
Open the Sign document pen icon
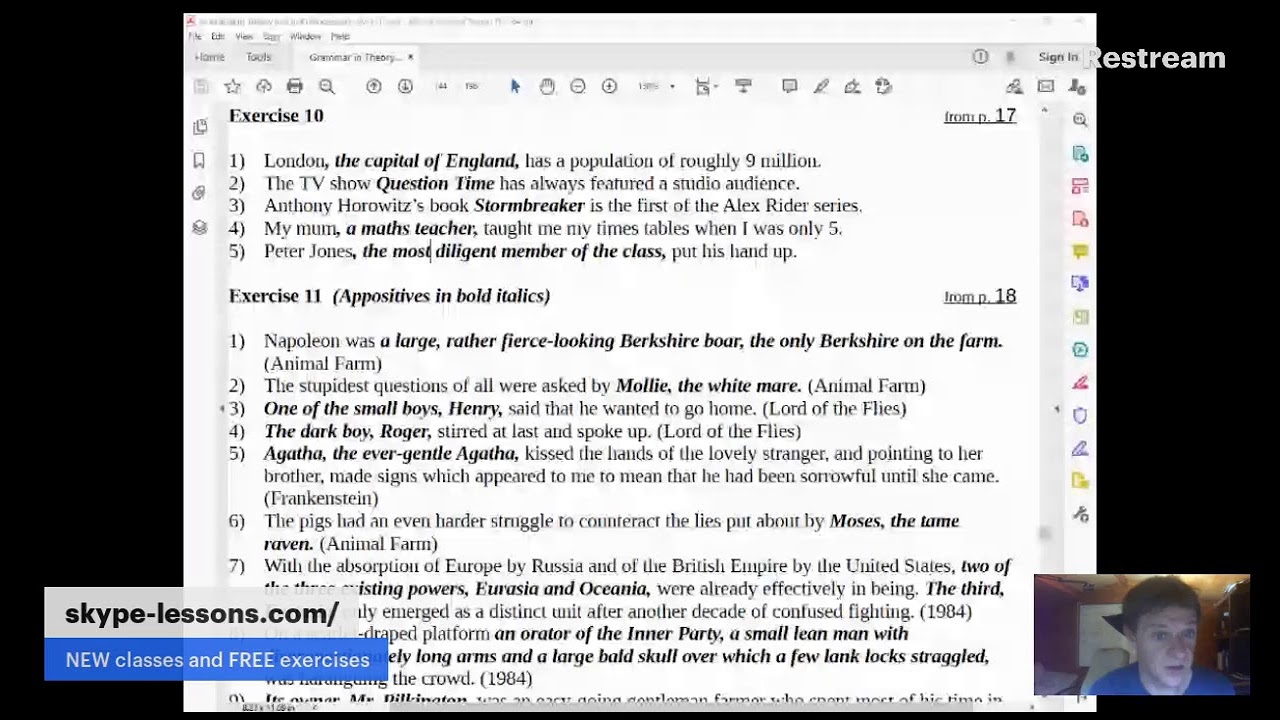[x=852, y=87]
